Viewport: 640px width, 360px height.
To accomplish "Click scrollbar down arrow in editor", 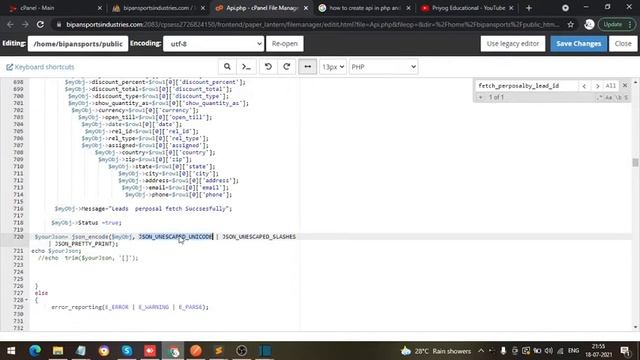I will tap(635, 327).
